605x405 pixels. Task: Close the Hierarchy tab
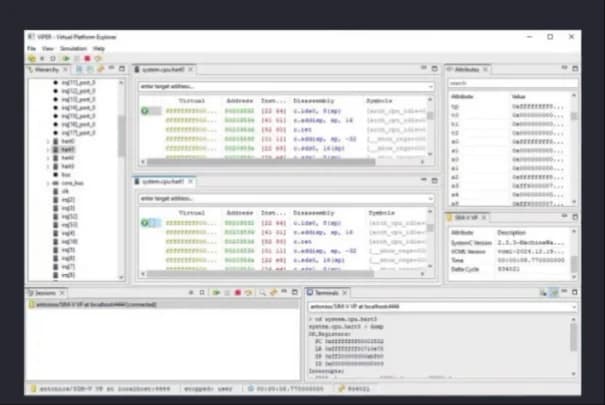(65, 69)
